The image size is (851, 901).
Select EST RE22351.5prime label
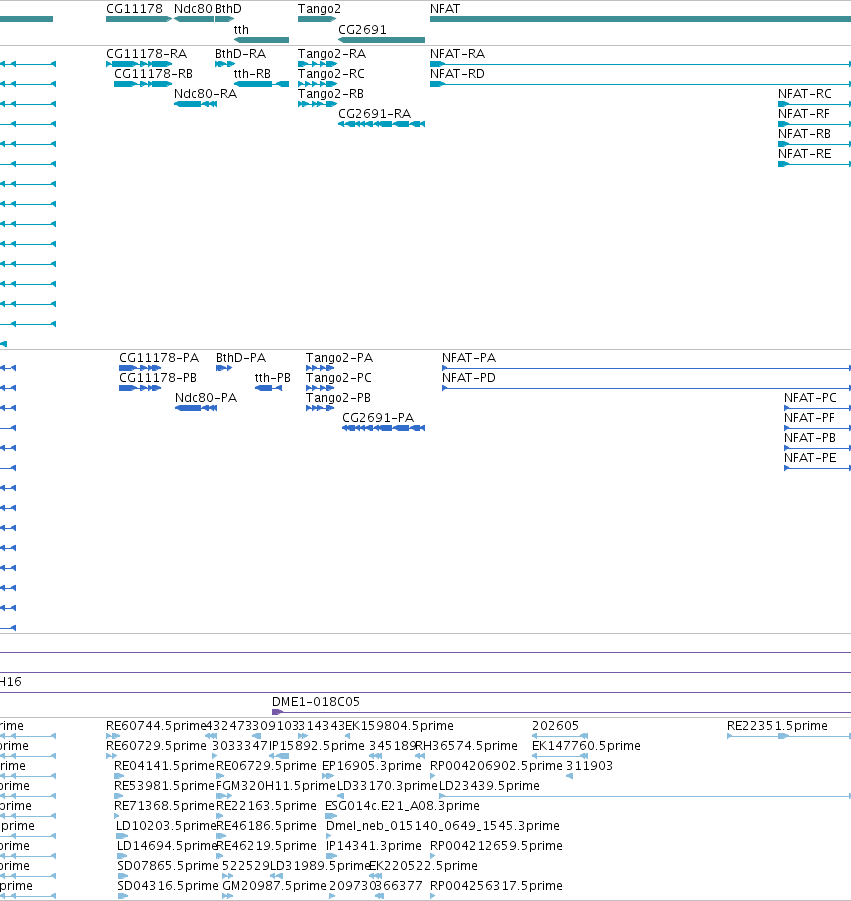tap(777, 726)
